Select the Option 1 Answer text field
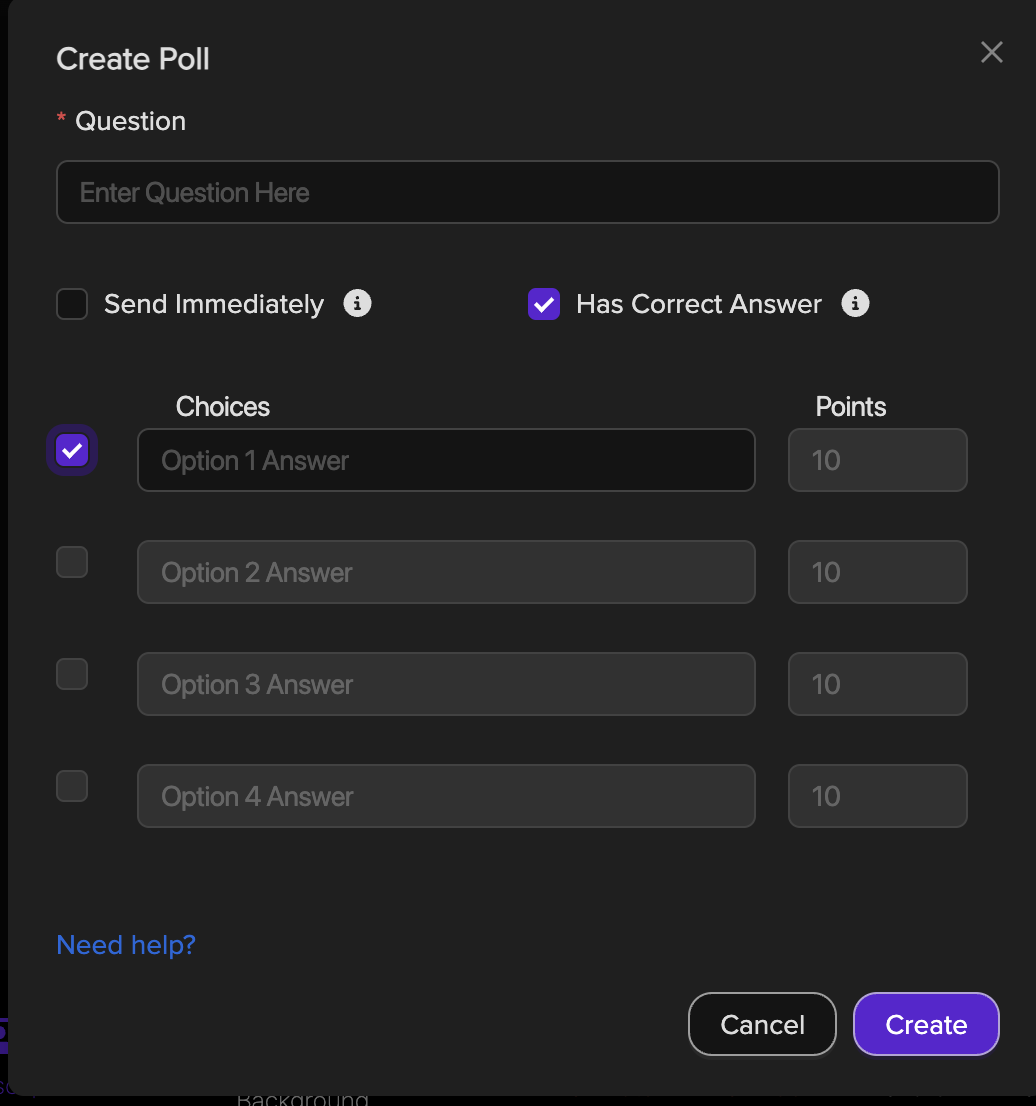The height and width of the screenshot is (1106, 1036). click(x=446, y=460)
